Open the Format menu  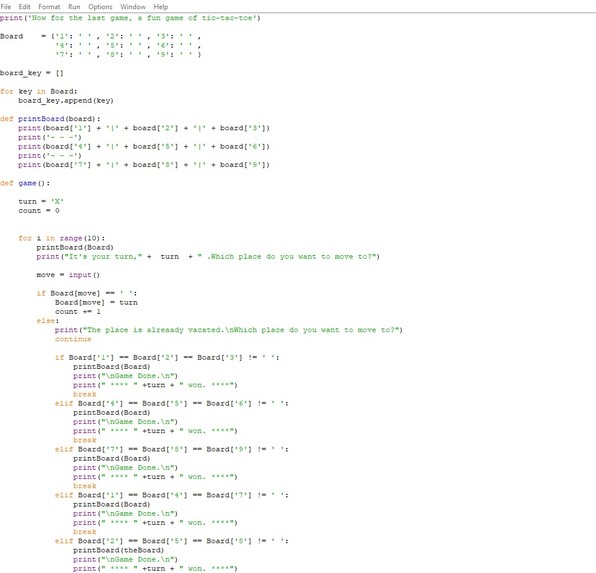(x=49, y=7)
